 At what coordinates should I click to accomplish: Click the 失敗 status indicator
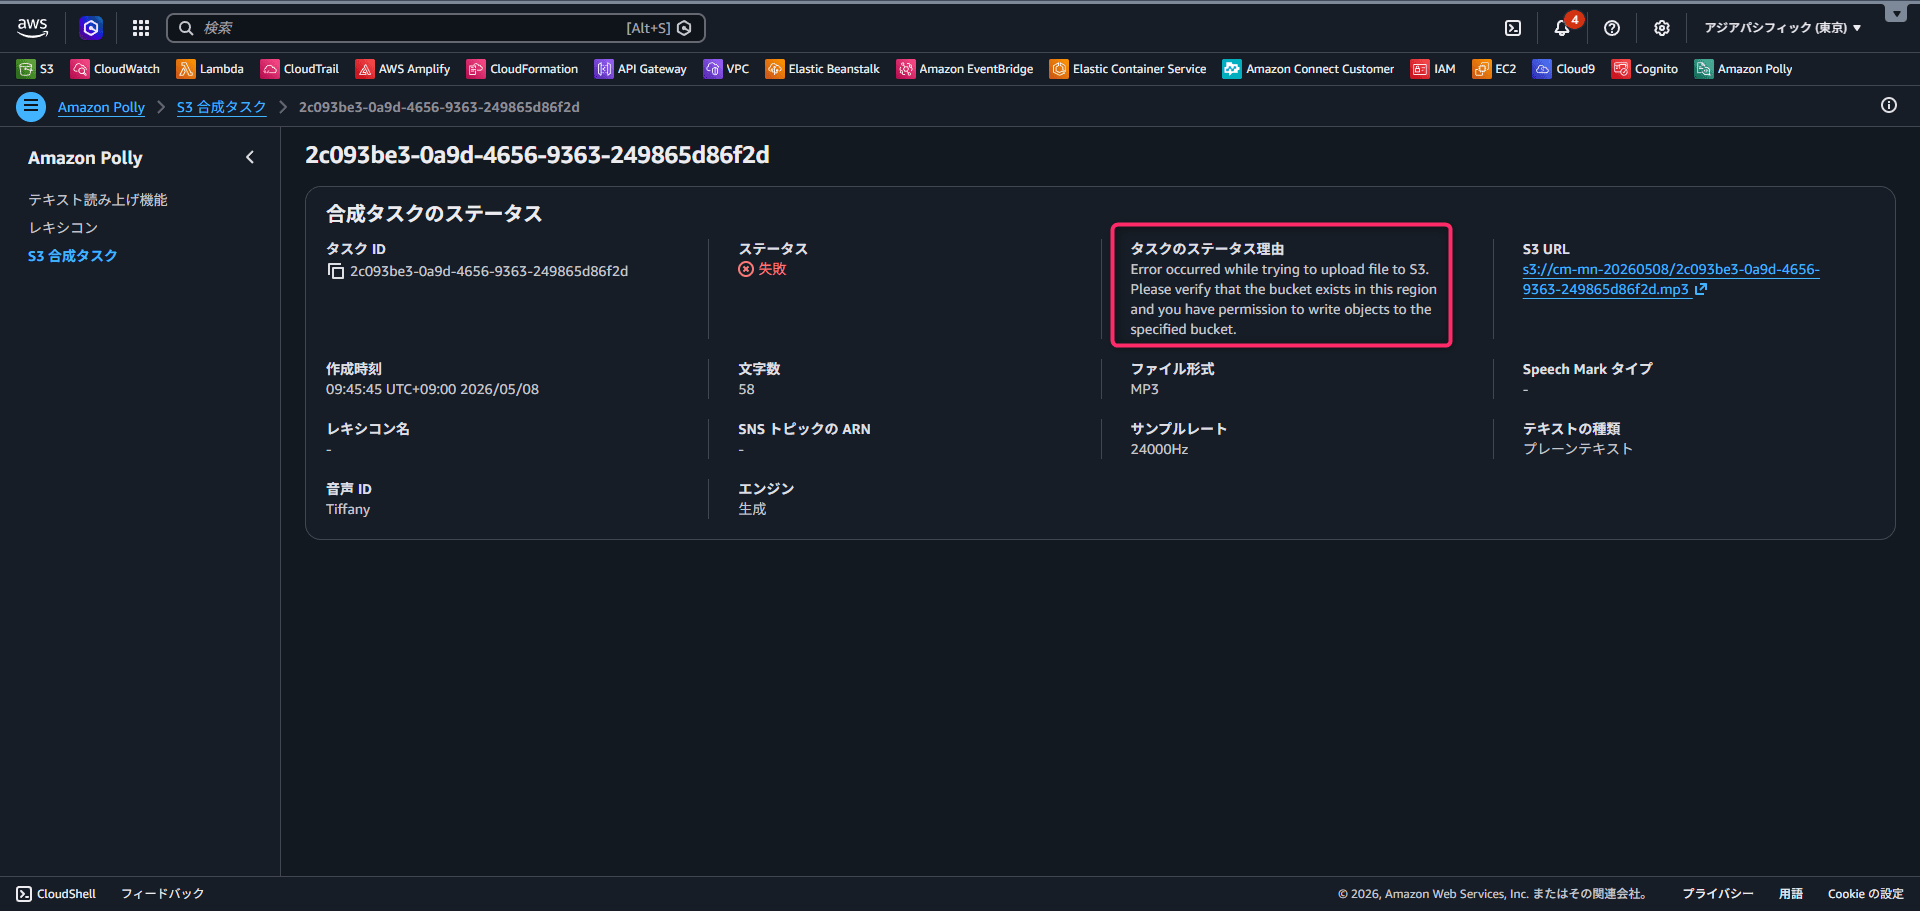[x=763, y=269]
